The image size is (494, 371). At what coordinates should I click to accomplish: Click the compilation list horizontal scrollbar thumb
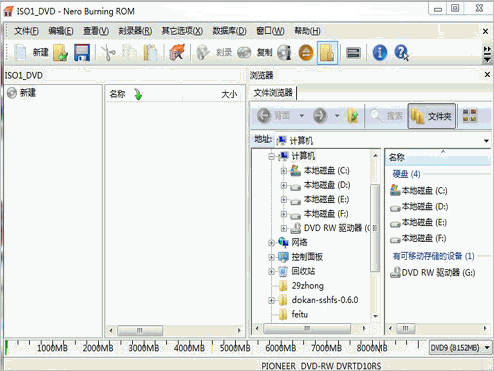click(x=140, y=330)
